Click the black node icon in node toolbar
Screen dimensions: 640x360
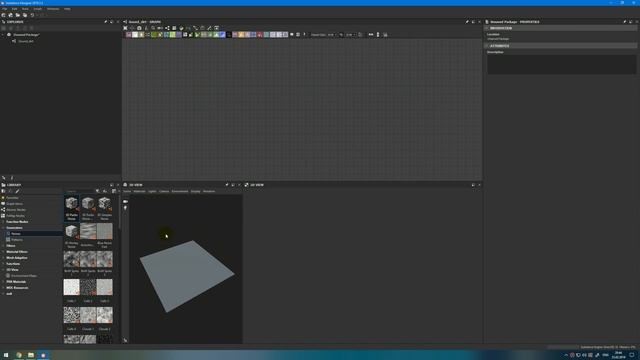click(229, 35)
